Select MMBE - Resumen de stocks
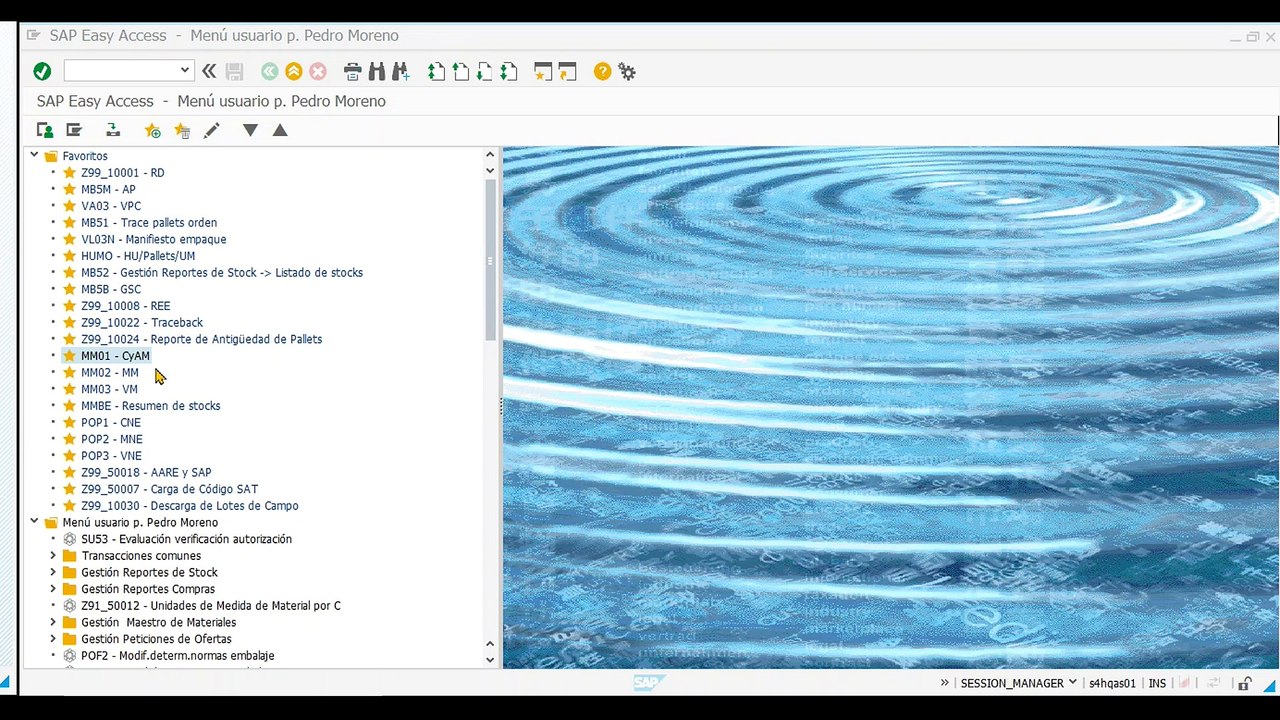Screen dimensions: 1280x720 click(x=151, y=406)
